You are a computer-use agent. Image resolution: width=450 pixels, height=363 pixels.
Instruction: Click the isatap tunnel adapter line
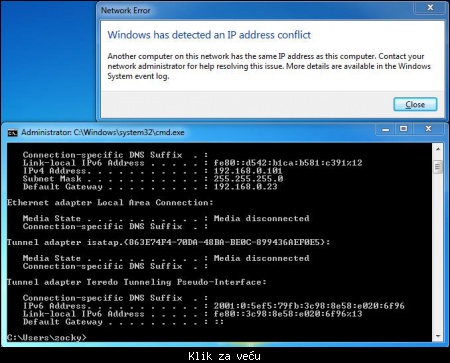pos(168,242)
